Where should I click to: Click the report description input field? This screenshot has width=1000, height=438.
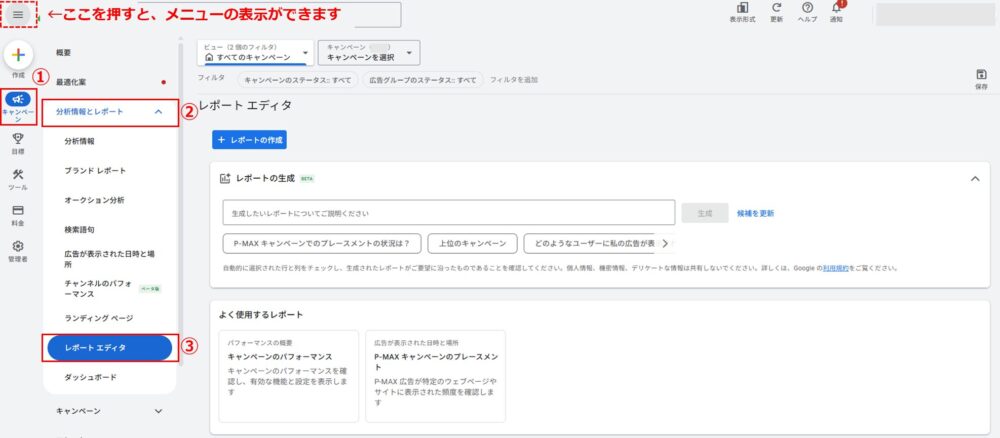[x=449, y=213]
